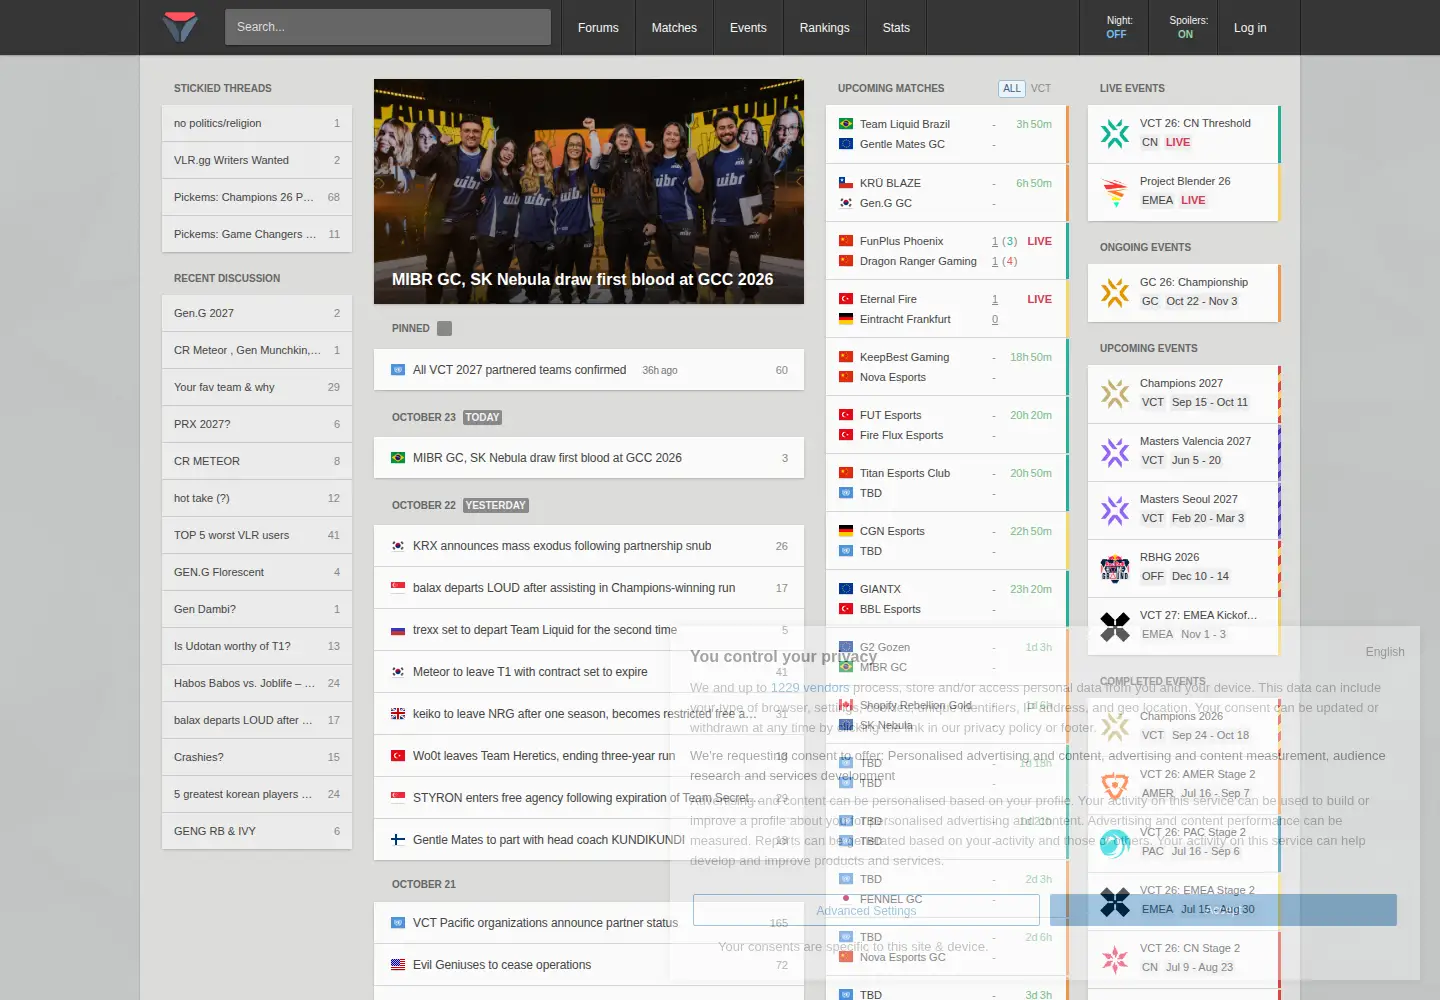This screenshot has height=1000, width=1440.
Task: Open the 'TOP 5 worst VLR users' thread
Action: coord(257,535)
